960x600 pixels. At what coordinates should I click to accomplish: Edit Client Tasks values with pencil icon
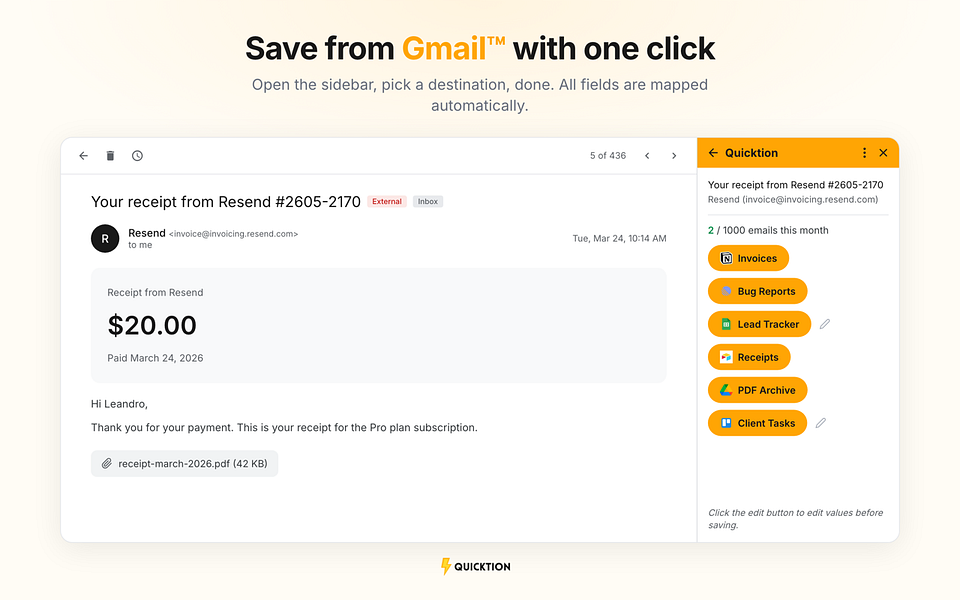820,423
